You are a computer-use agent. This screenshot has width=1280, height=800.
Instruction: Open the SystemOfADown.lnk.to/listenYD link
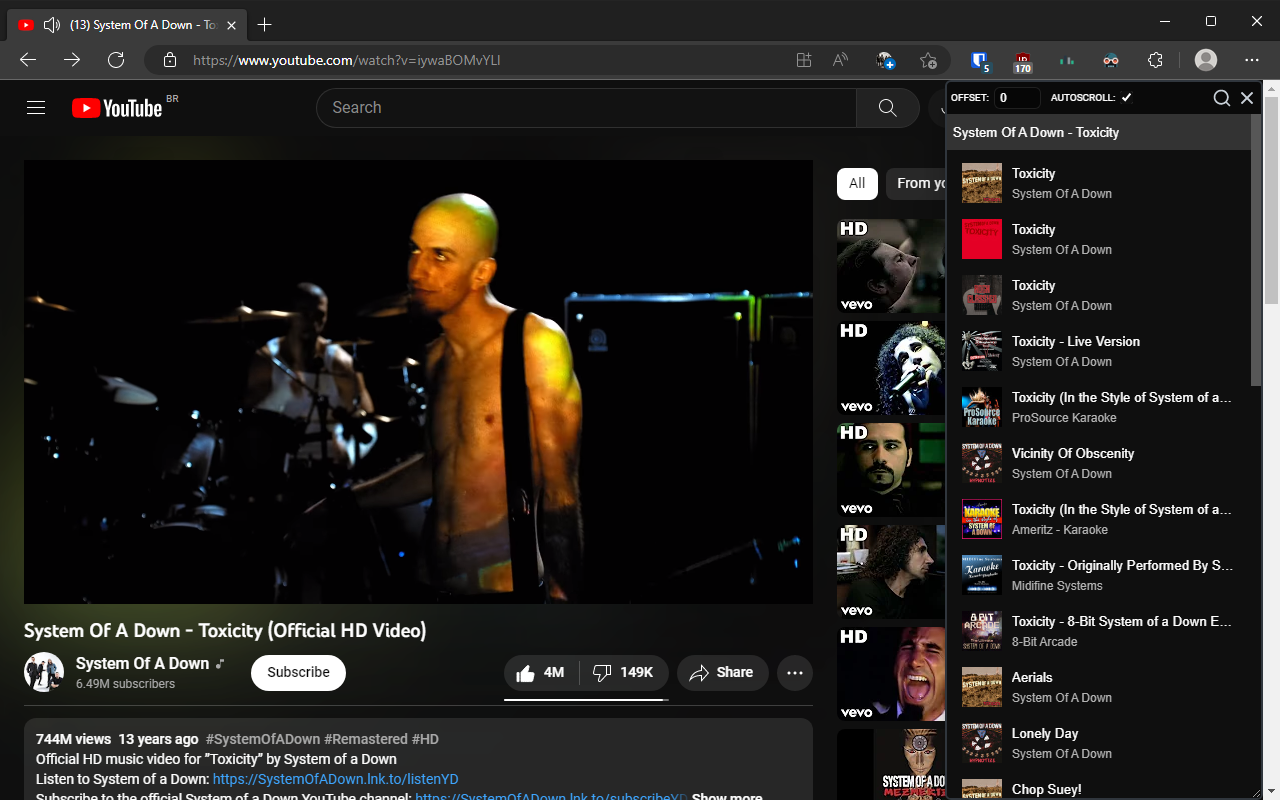336,779
